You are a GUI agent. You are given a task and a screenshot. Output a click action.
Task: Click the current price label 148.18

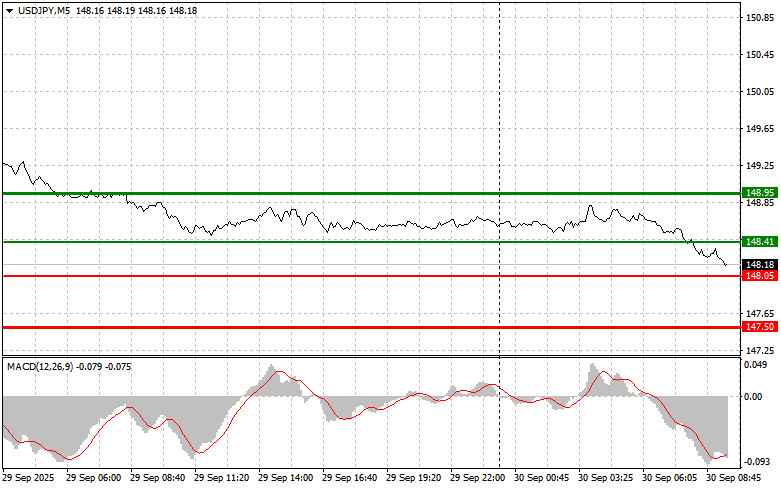click(760, 264)
